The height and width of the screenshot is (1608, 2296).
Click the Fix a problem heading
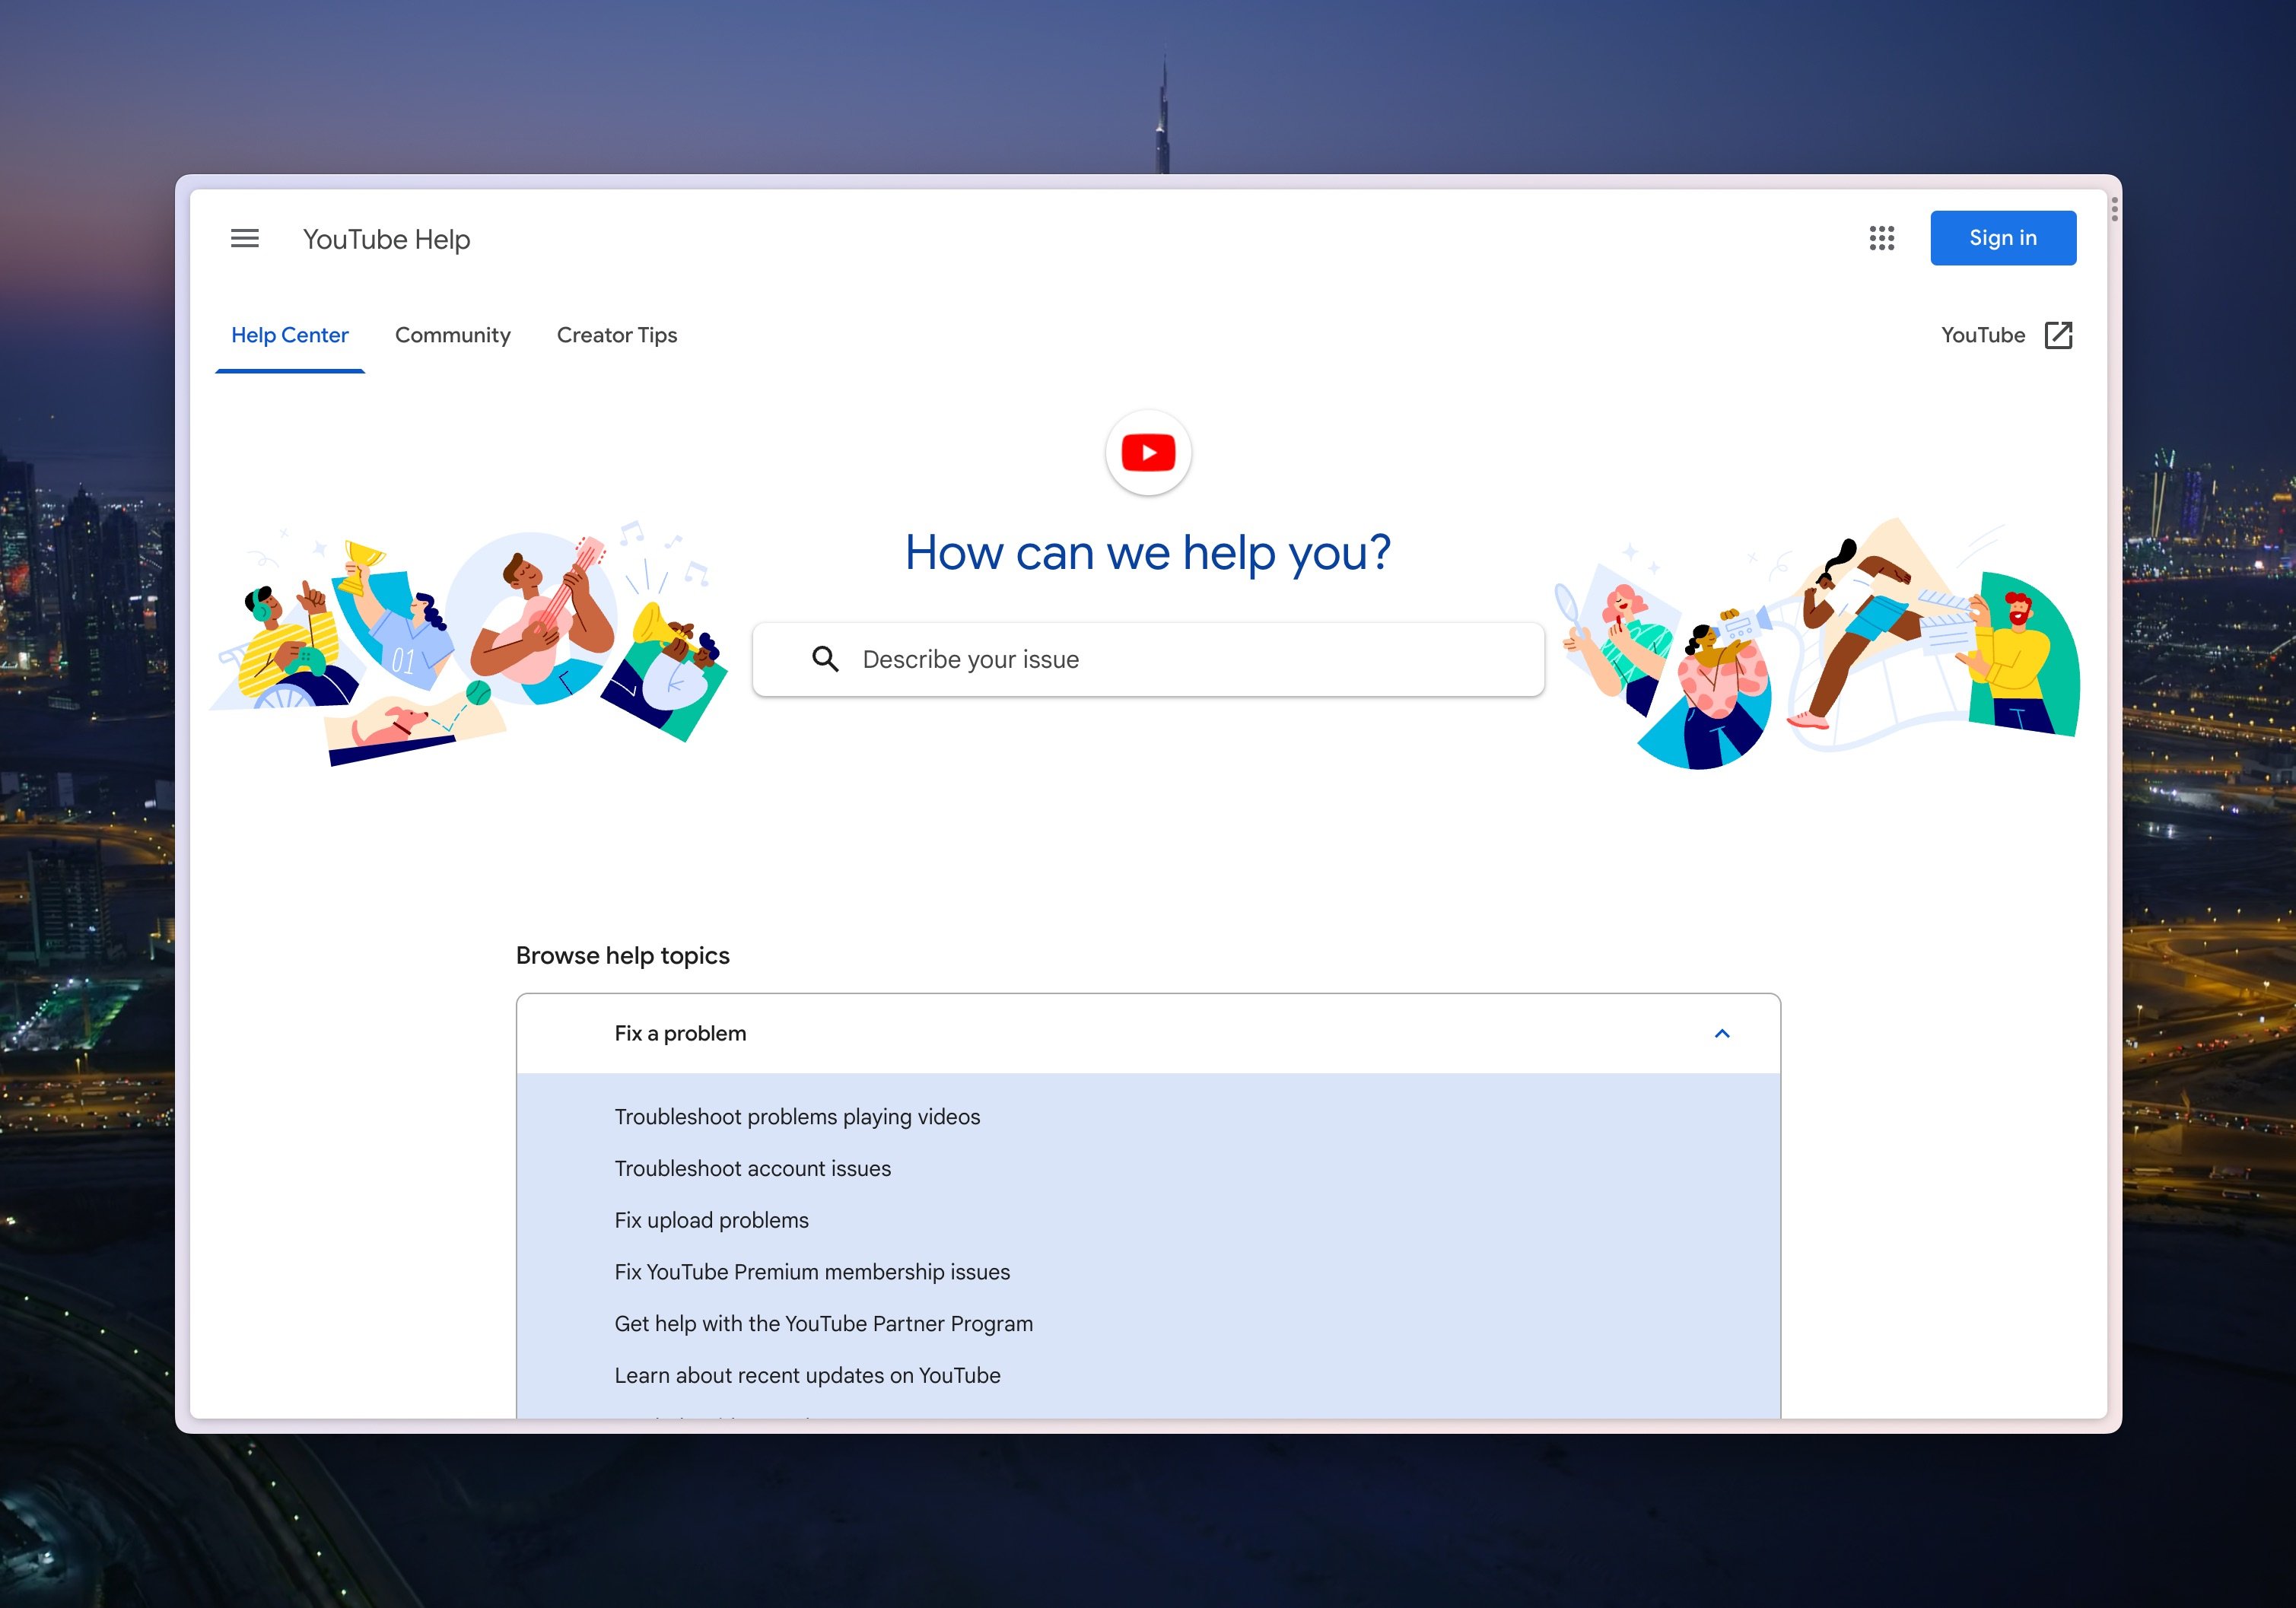coord(680,1033)
